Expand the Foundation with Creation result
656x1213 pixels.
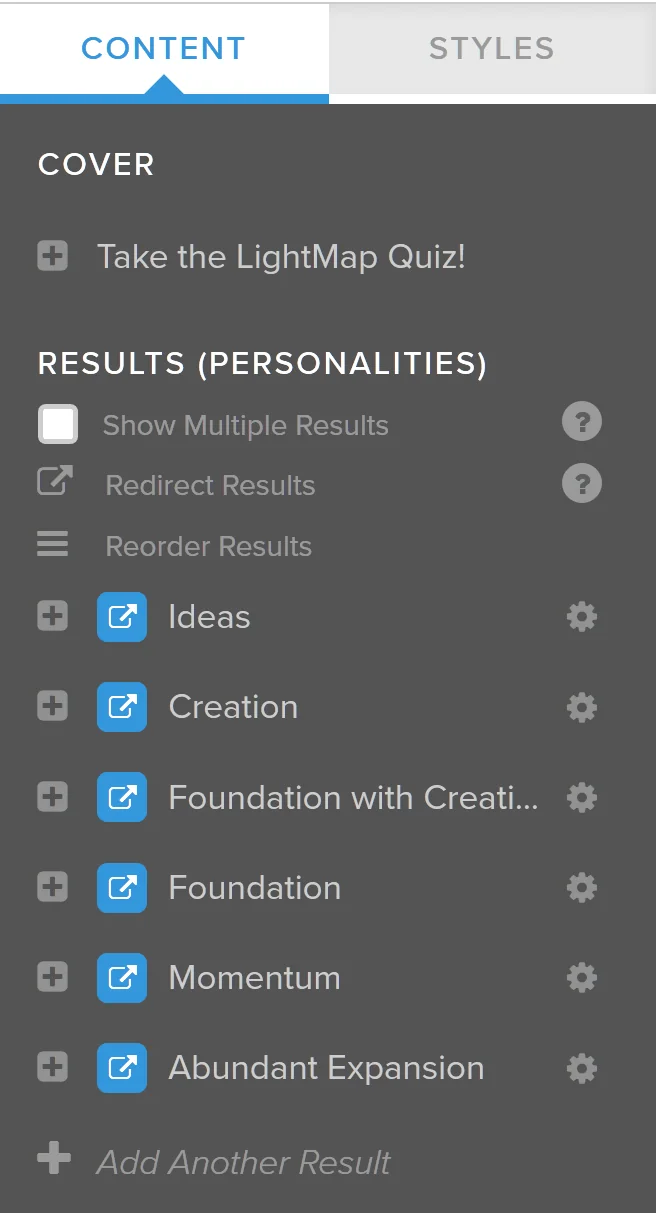click(x=53, y=797)
